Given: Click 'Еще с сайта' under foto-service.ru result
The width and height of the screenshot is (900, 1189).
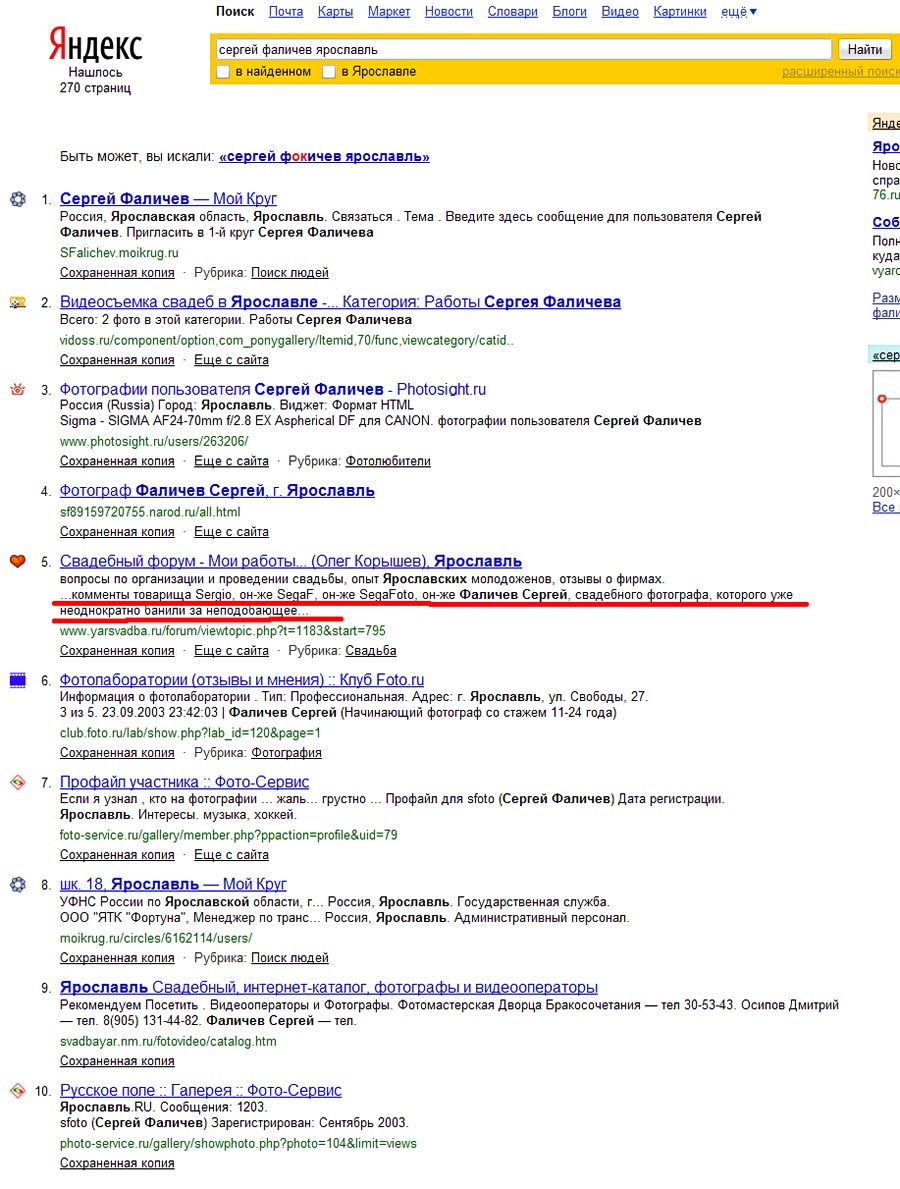Looking at the screenshot, I should (231, 855).
